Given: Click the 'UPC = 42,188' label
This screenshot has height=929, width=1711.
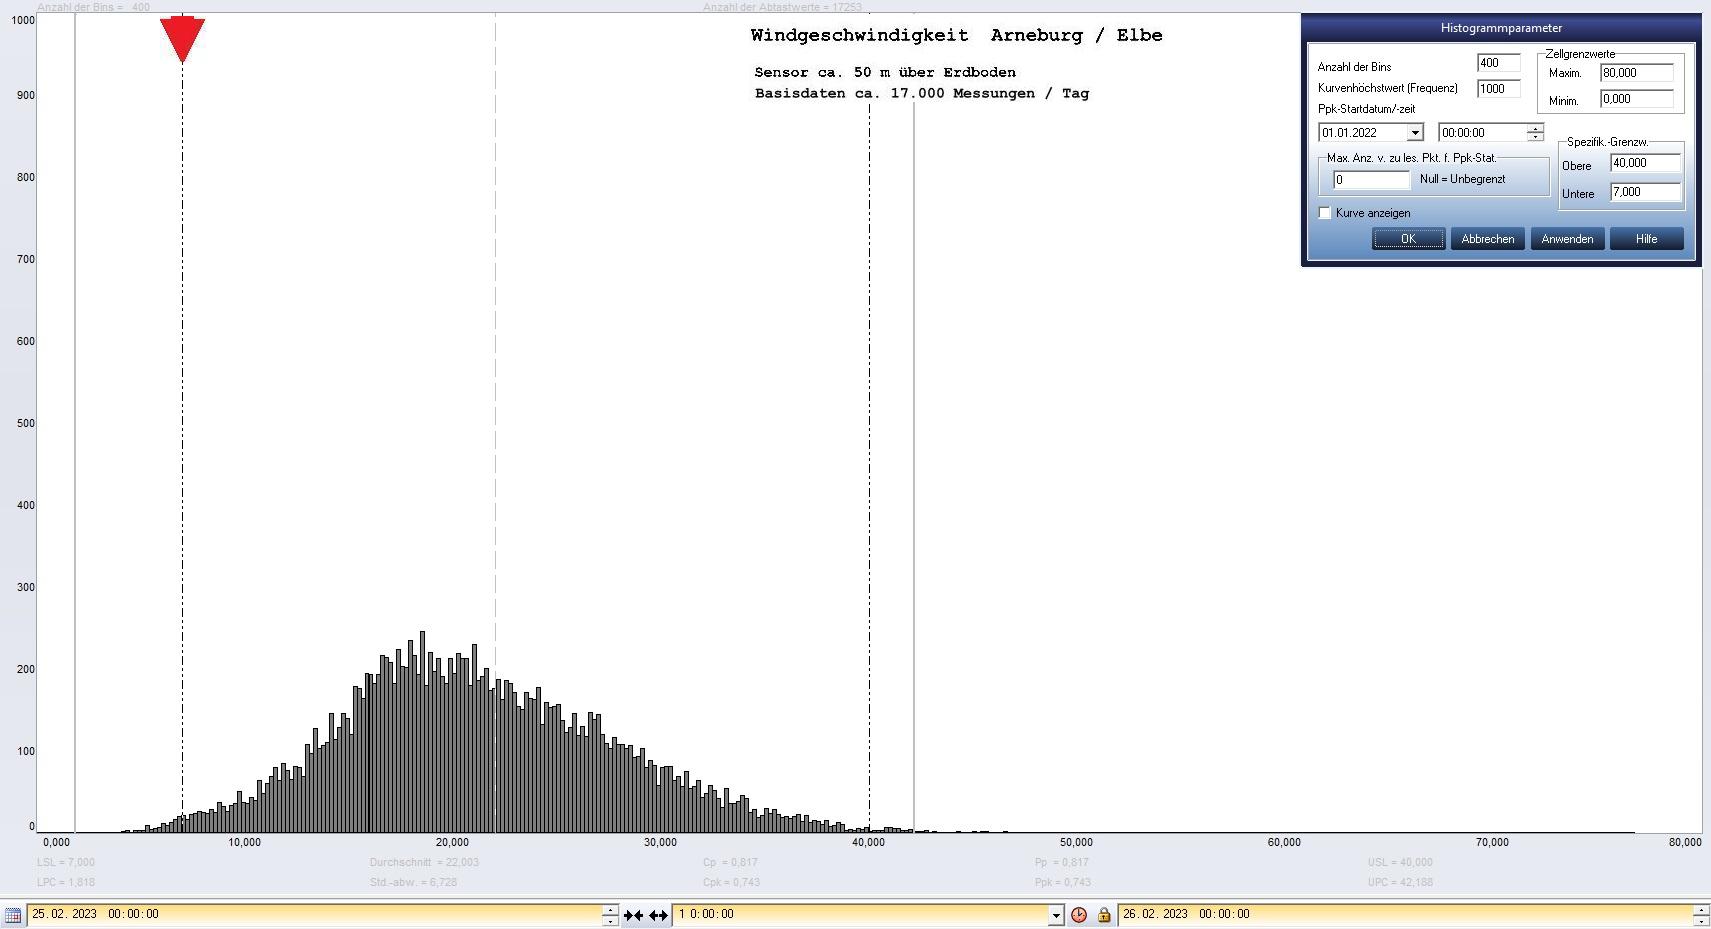Looking at the screenshot, I should point(1400,882).
